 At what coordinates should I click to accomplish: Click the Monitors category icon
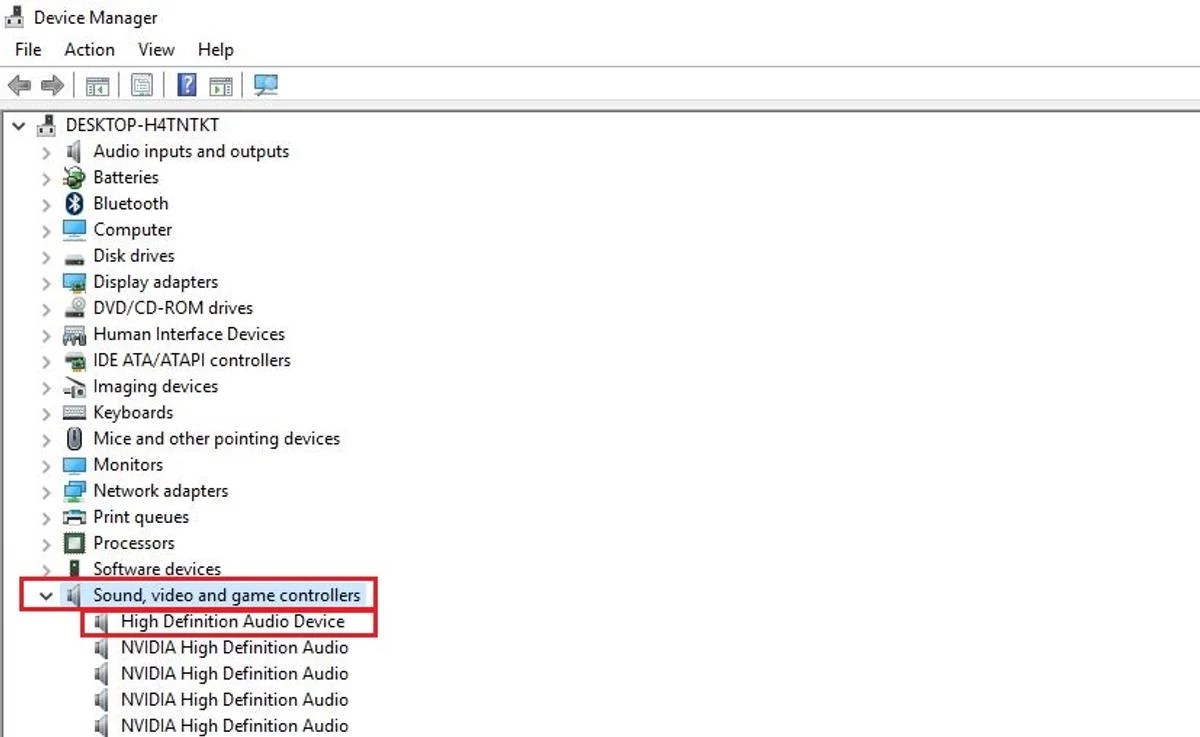tap(74, 465)
